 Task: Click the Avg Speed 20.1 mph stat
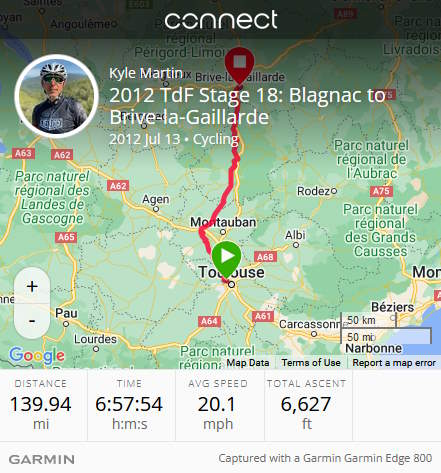click(x=218, y=405)
